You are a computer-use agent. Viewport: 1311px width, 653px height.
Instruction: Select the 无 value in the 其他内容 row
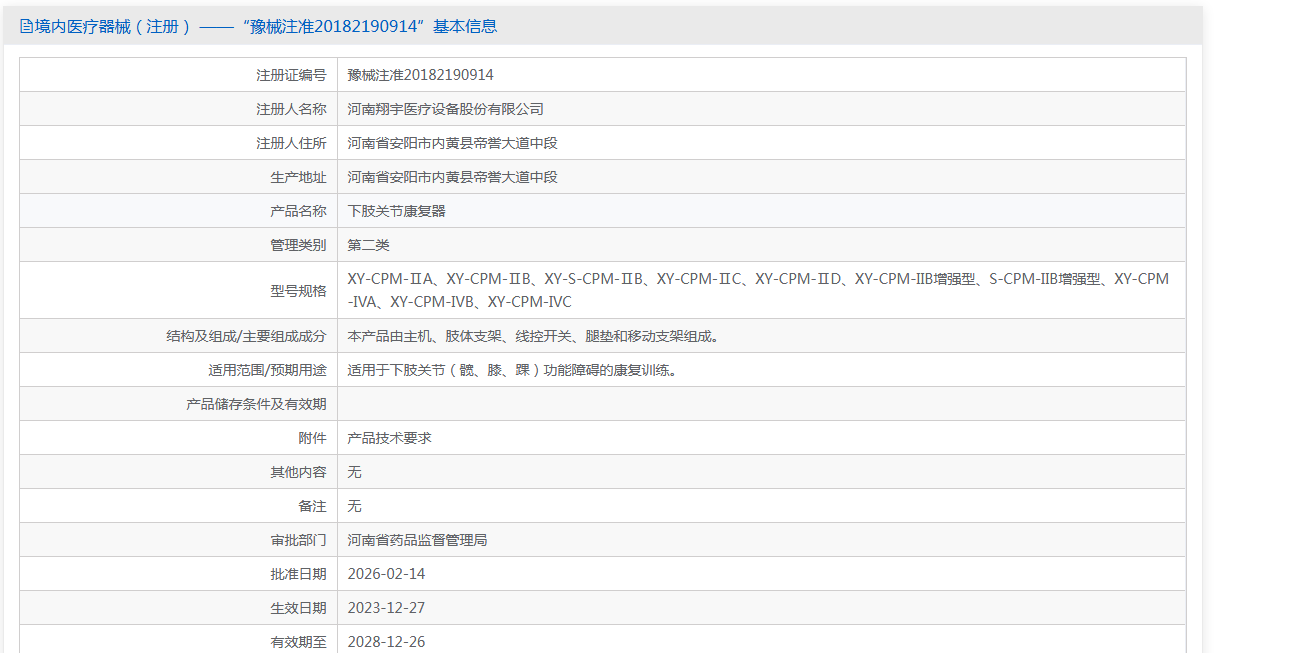(354, 472)
